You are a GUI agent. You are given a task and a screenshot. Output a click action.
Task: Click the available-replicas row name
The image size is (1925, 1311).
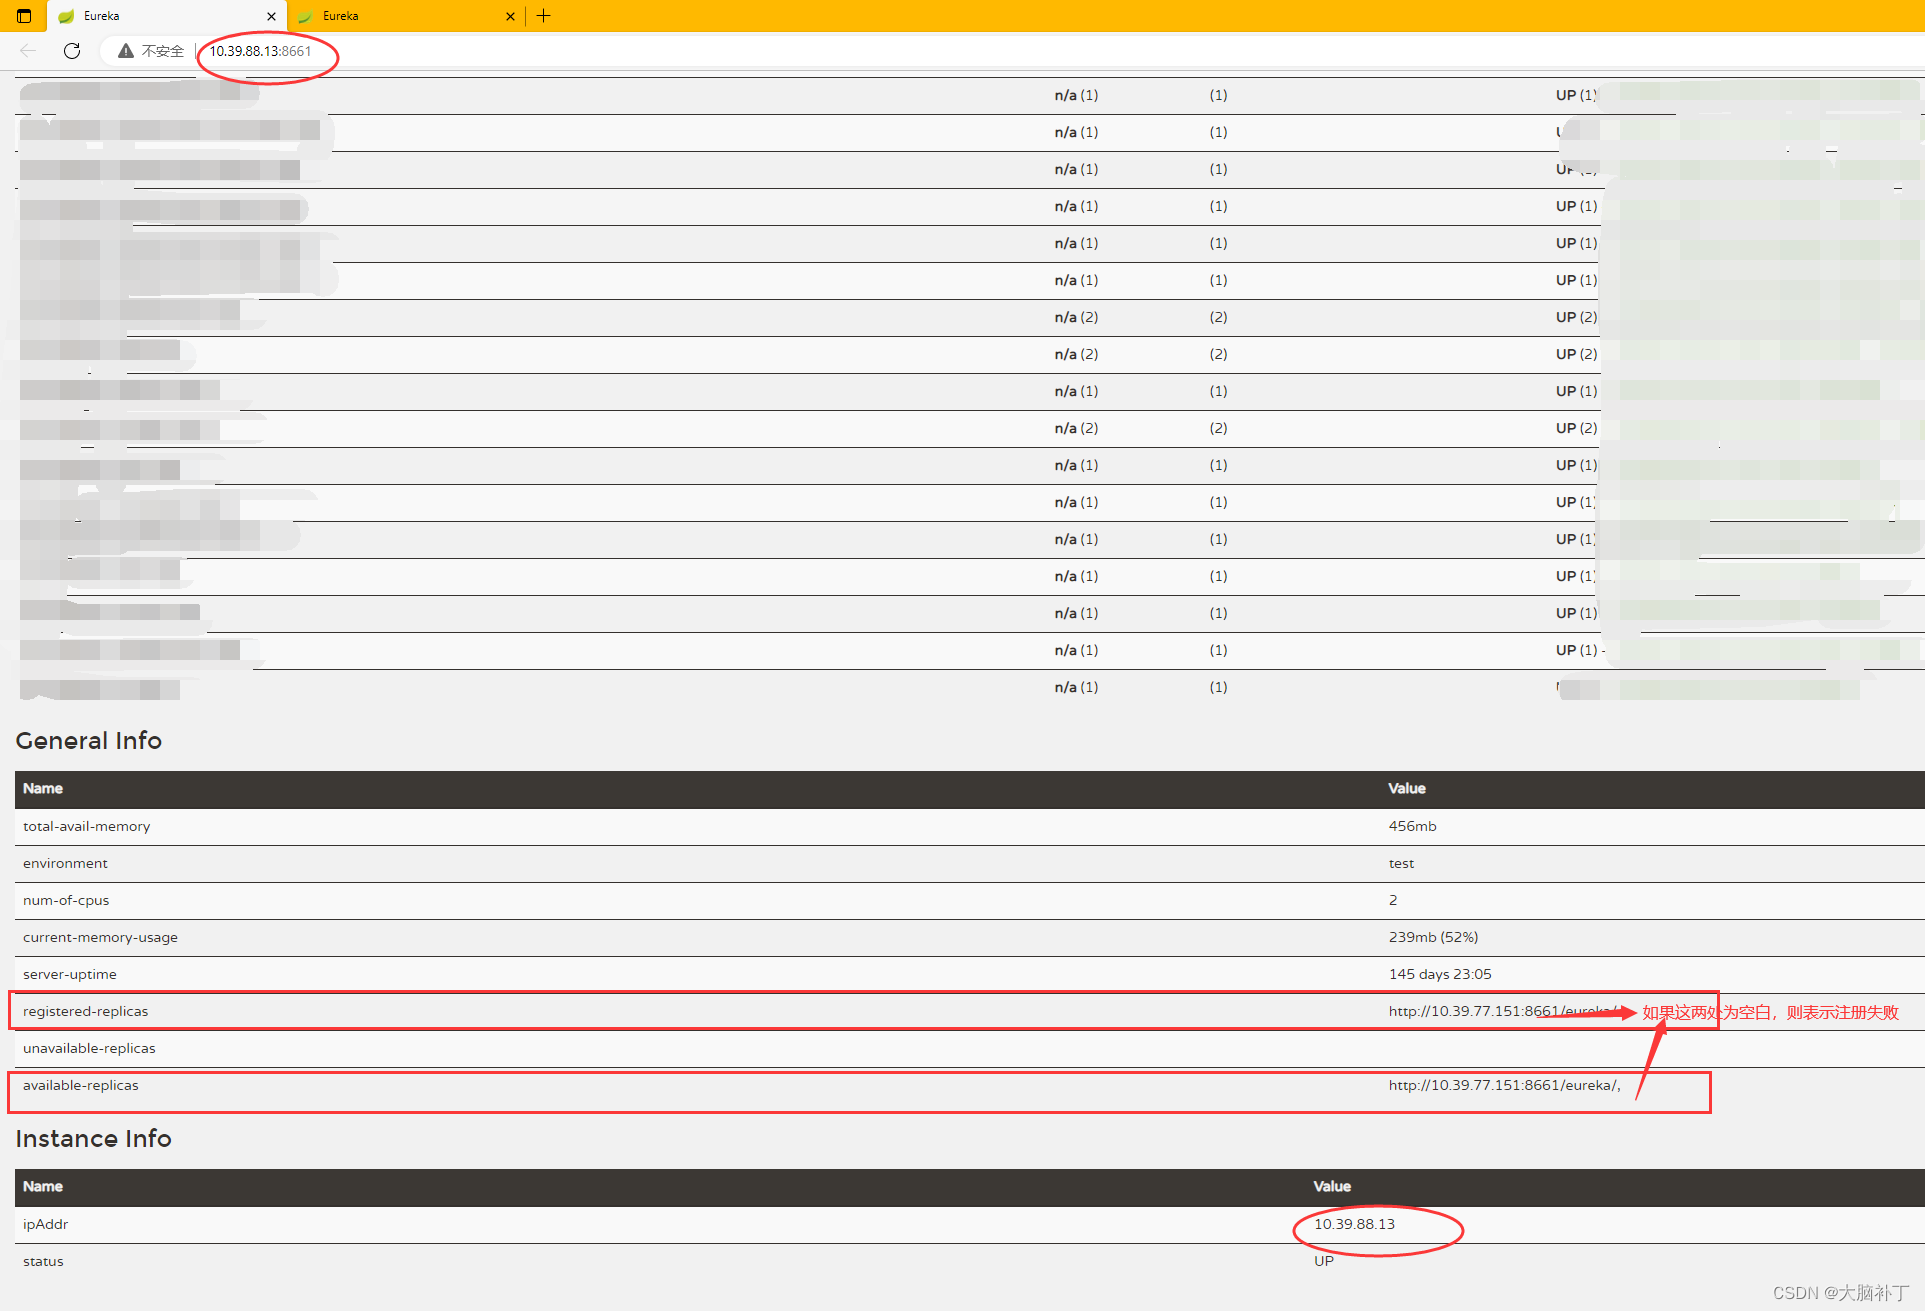(81, 1085)
